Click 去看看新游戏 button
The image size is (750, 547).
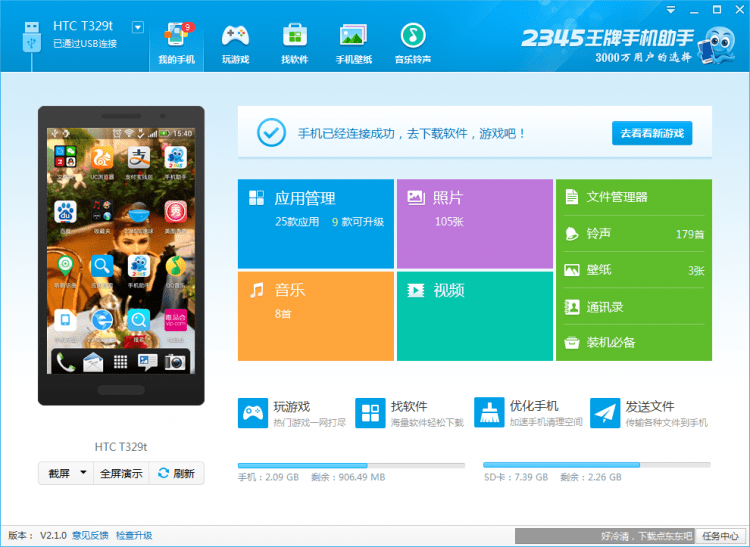pos(651,133)
